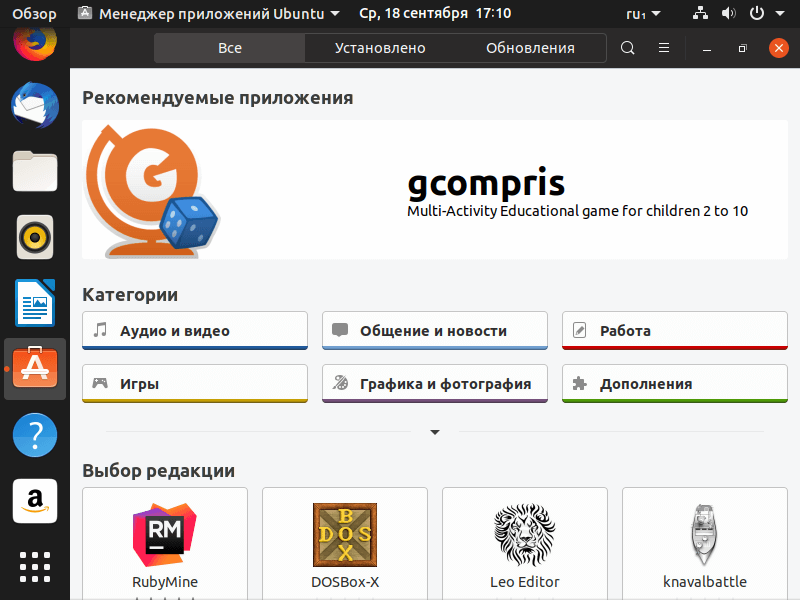The height and width of the screenshot is (600, 800).
Task: Click the Выбор редакции heading
Action: (159, 470)
